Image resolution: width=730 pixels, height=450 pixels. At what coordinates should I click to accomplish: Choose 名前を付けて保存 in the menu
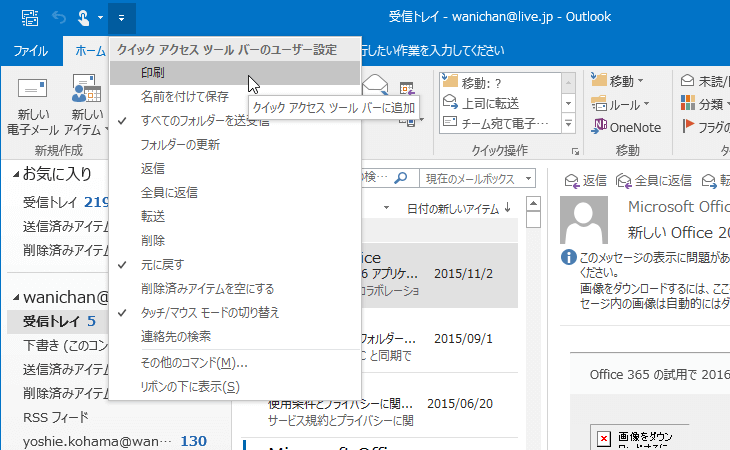point(235,96)
